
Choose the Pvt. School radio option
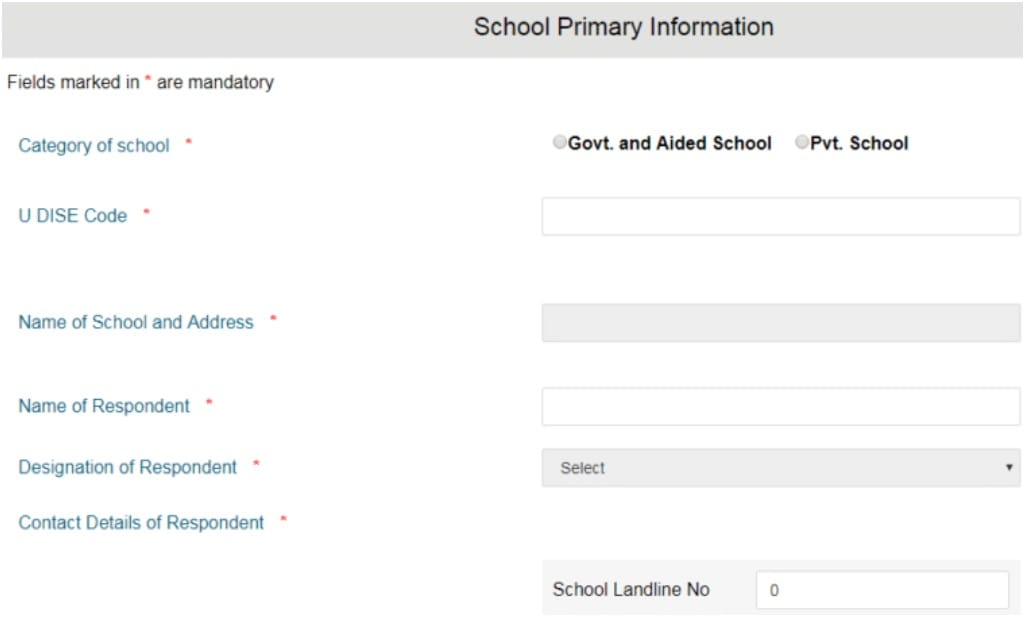[801, 143]
